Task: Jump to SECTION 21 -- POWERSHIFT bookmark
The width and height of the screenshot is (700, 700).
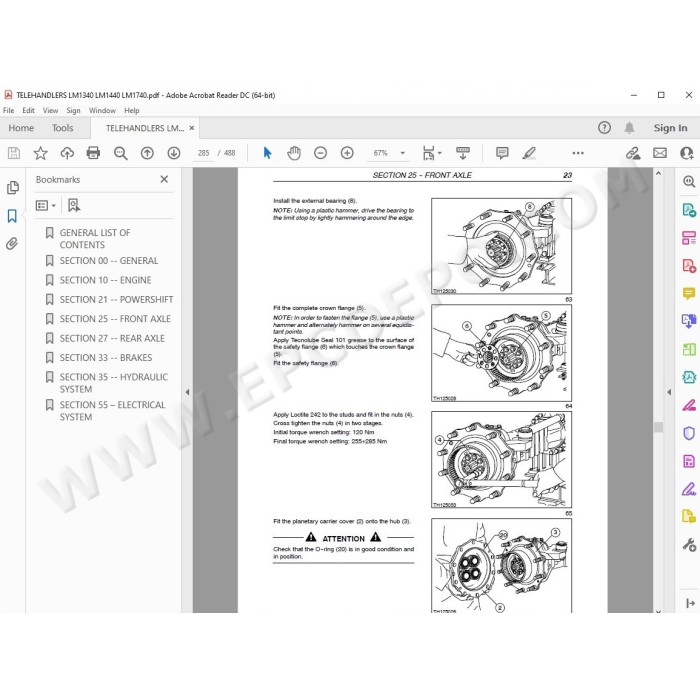Action: [x=117, y=300]
